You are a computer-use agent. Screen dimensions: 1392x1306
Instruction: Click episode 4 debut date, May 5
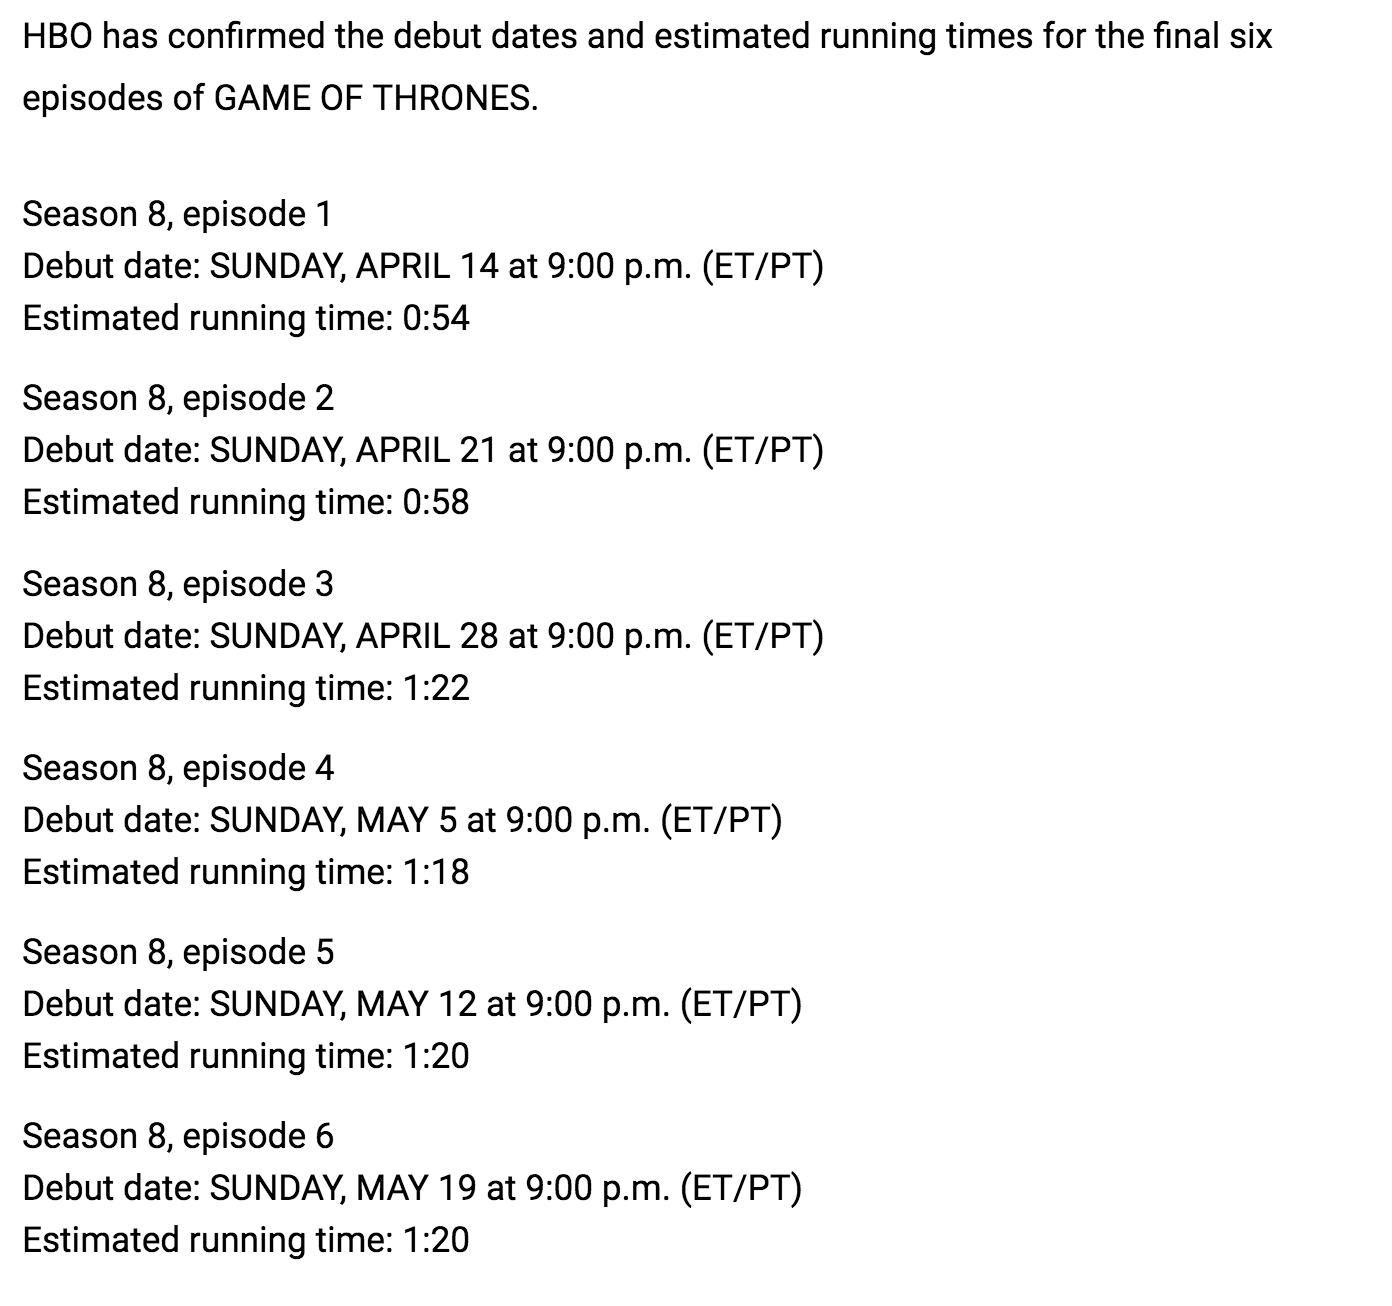pos(402,820)
